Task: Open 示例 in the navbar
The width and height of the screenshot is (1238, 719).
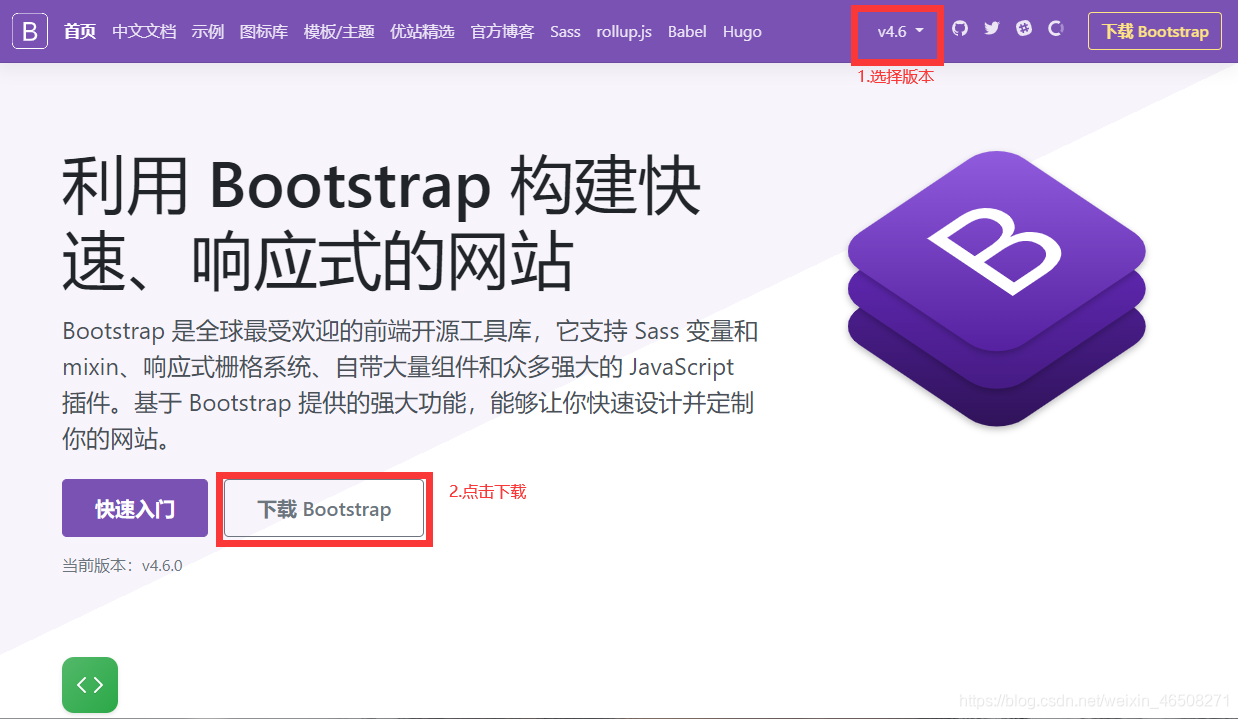Action: pyautogui.click(x=208, y=32)
